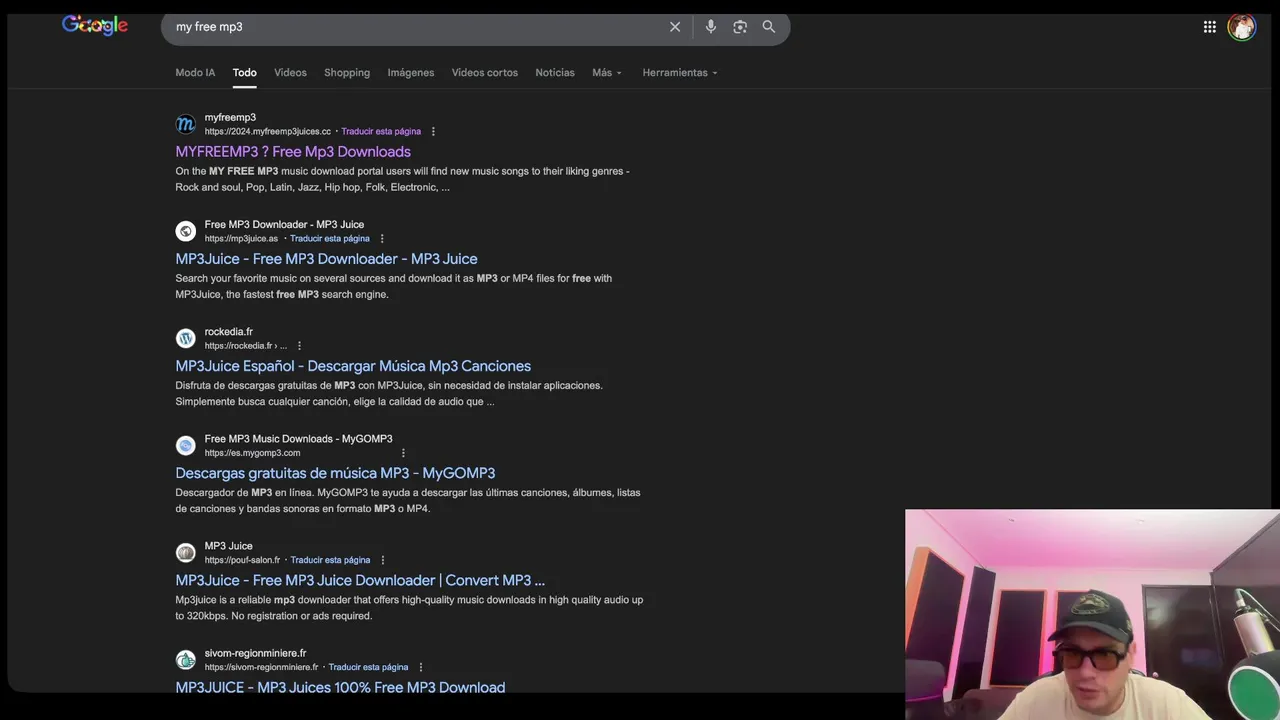Switch to Videos cortos tab
The width and height of the screenshot is (1280, 720).
(x=485, y=72)
